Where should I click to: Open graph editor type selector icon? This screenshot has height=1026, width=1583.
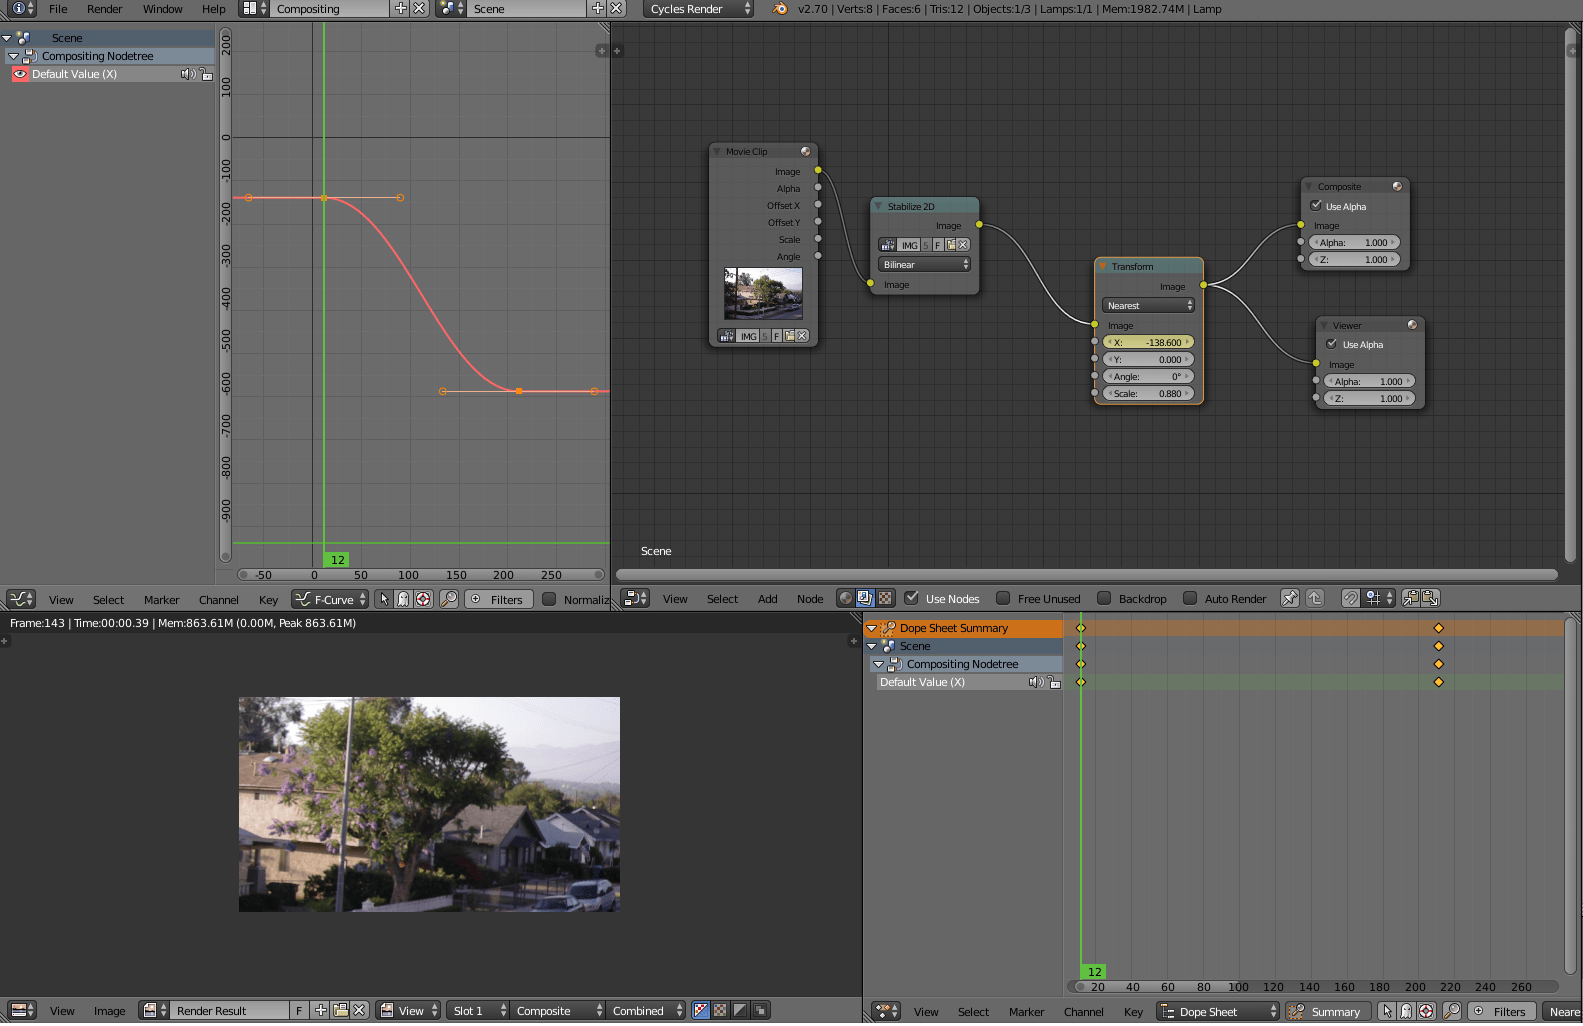(x=21, y=600)
